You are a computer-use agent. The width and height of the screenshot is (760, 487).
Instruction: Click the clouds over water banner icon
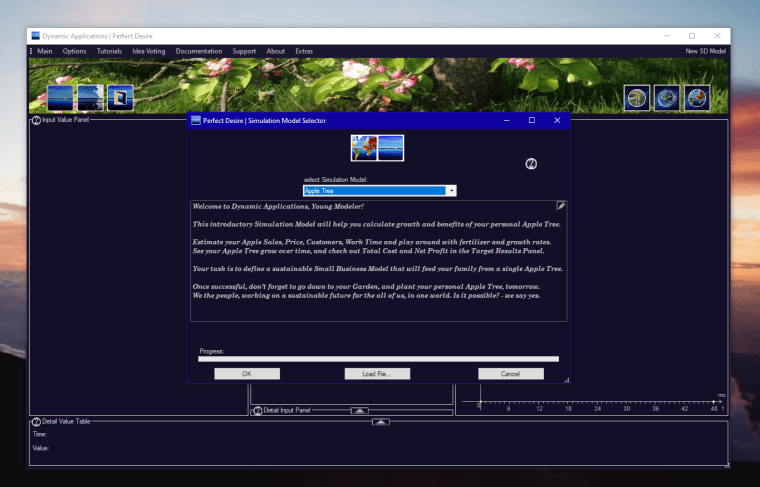click(91, 98)
